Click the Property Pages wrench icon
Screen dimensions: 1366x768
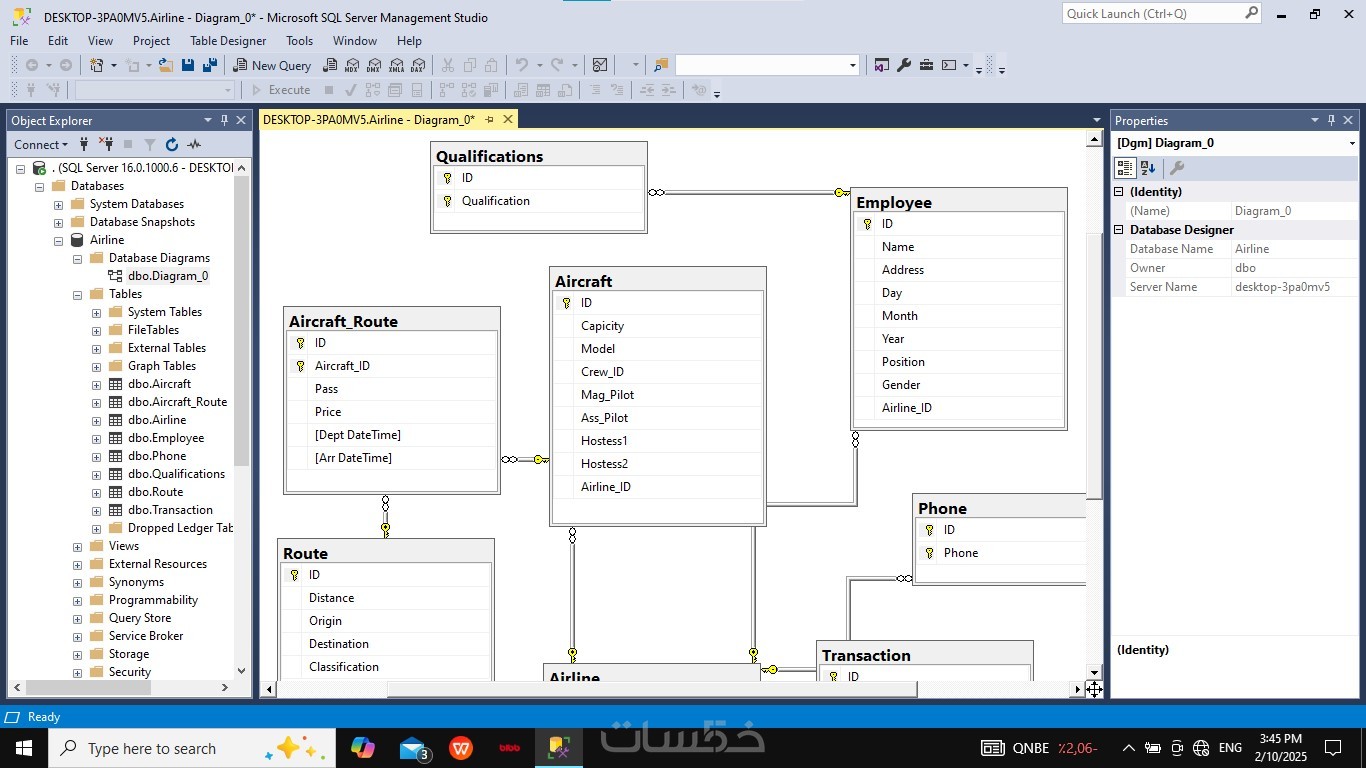1177,168
